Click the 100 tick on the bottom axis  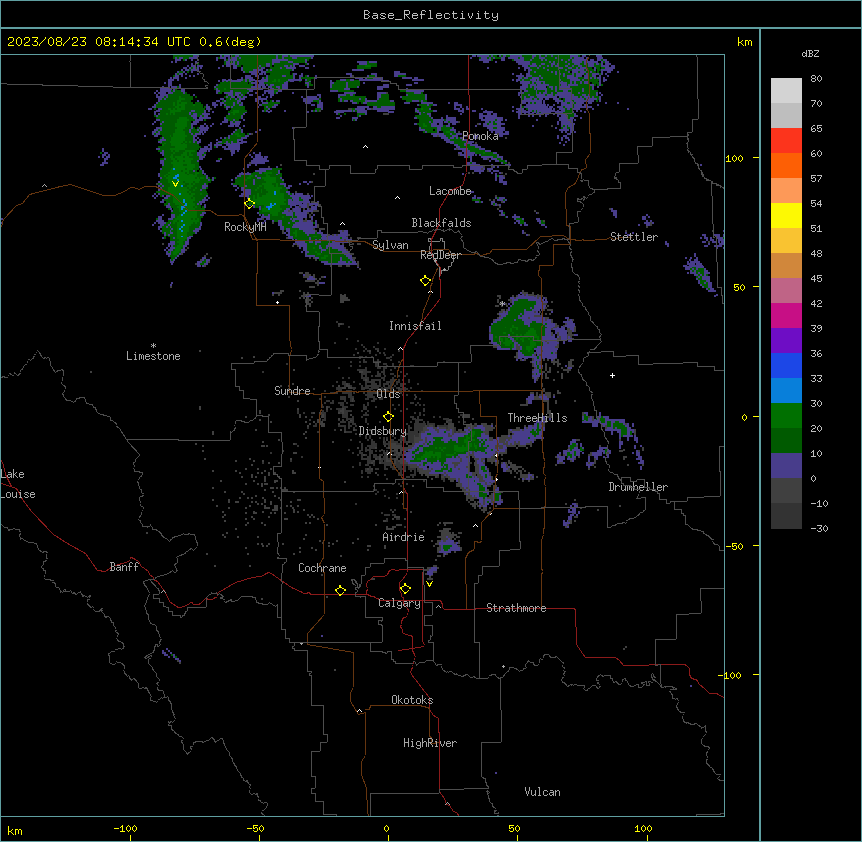643,829
